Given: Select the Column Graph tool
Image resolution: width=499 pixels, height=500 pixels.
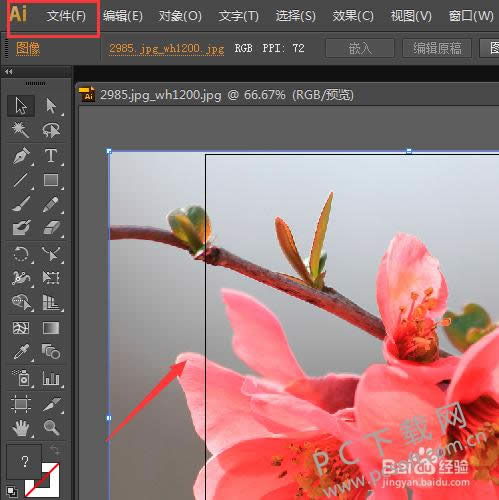Looking at the screenshot, I should [x=51, y=378].
